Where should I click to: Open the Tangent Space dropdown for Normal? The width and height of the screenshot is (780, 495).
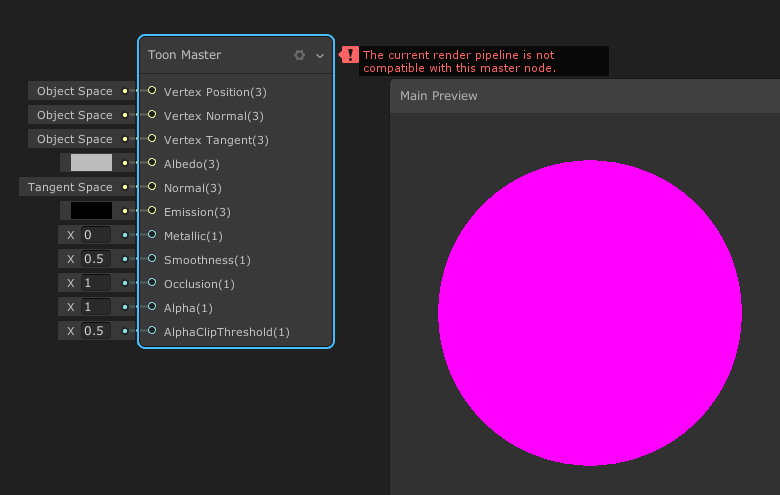point(70,187)
